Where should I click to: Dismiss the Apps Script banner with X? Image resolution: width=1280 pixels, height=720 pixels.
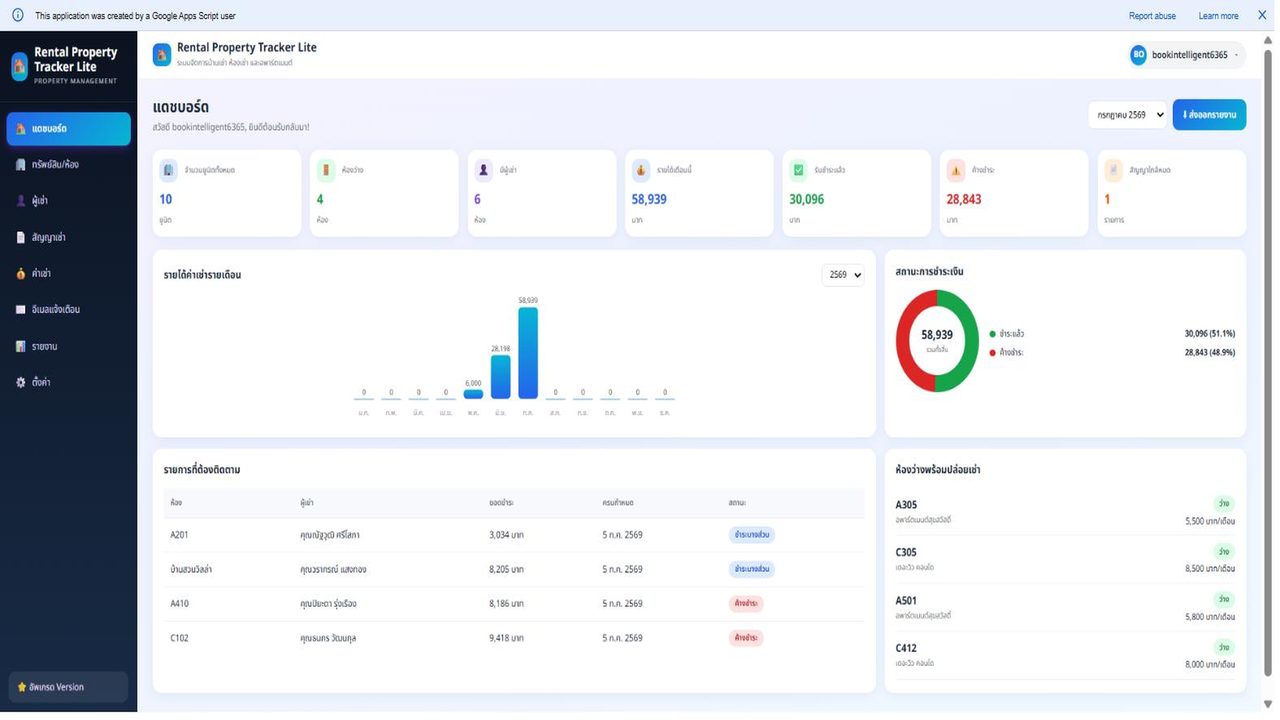click(x=1262, y=15)
